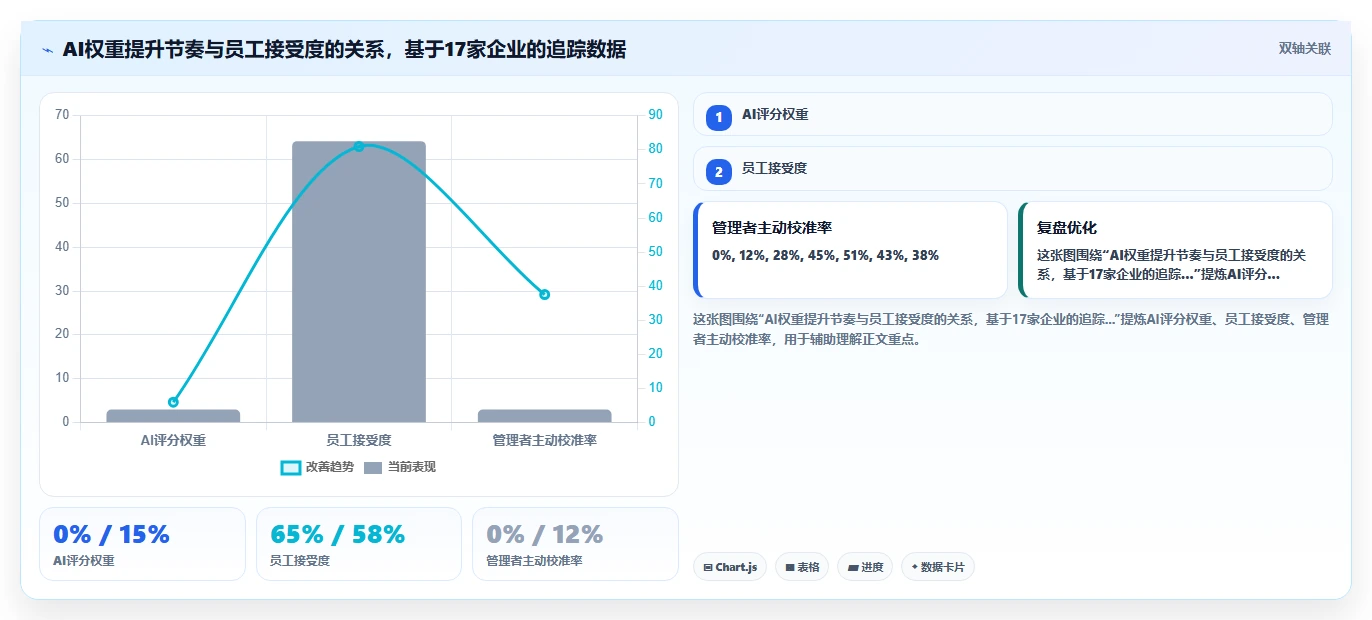Select the 数据卡片 tag chip

pos(937,567)
